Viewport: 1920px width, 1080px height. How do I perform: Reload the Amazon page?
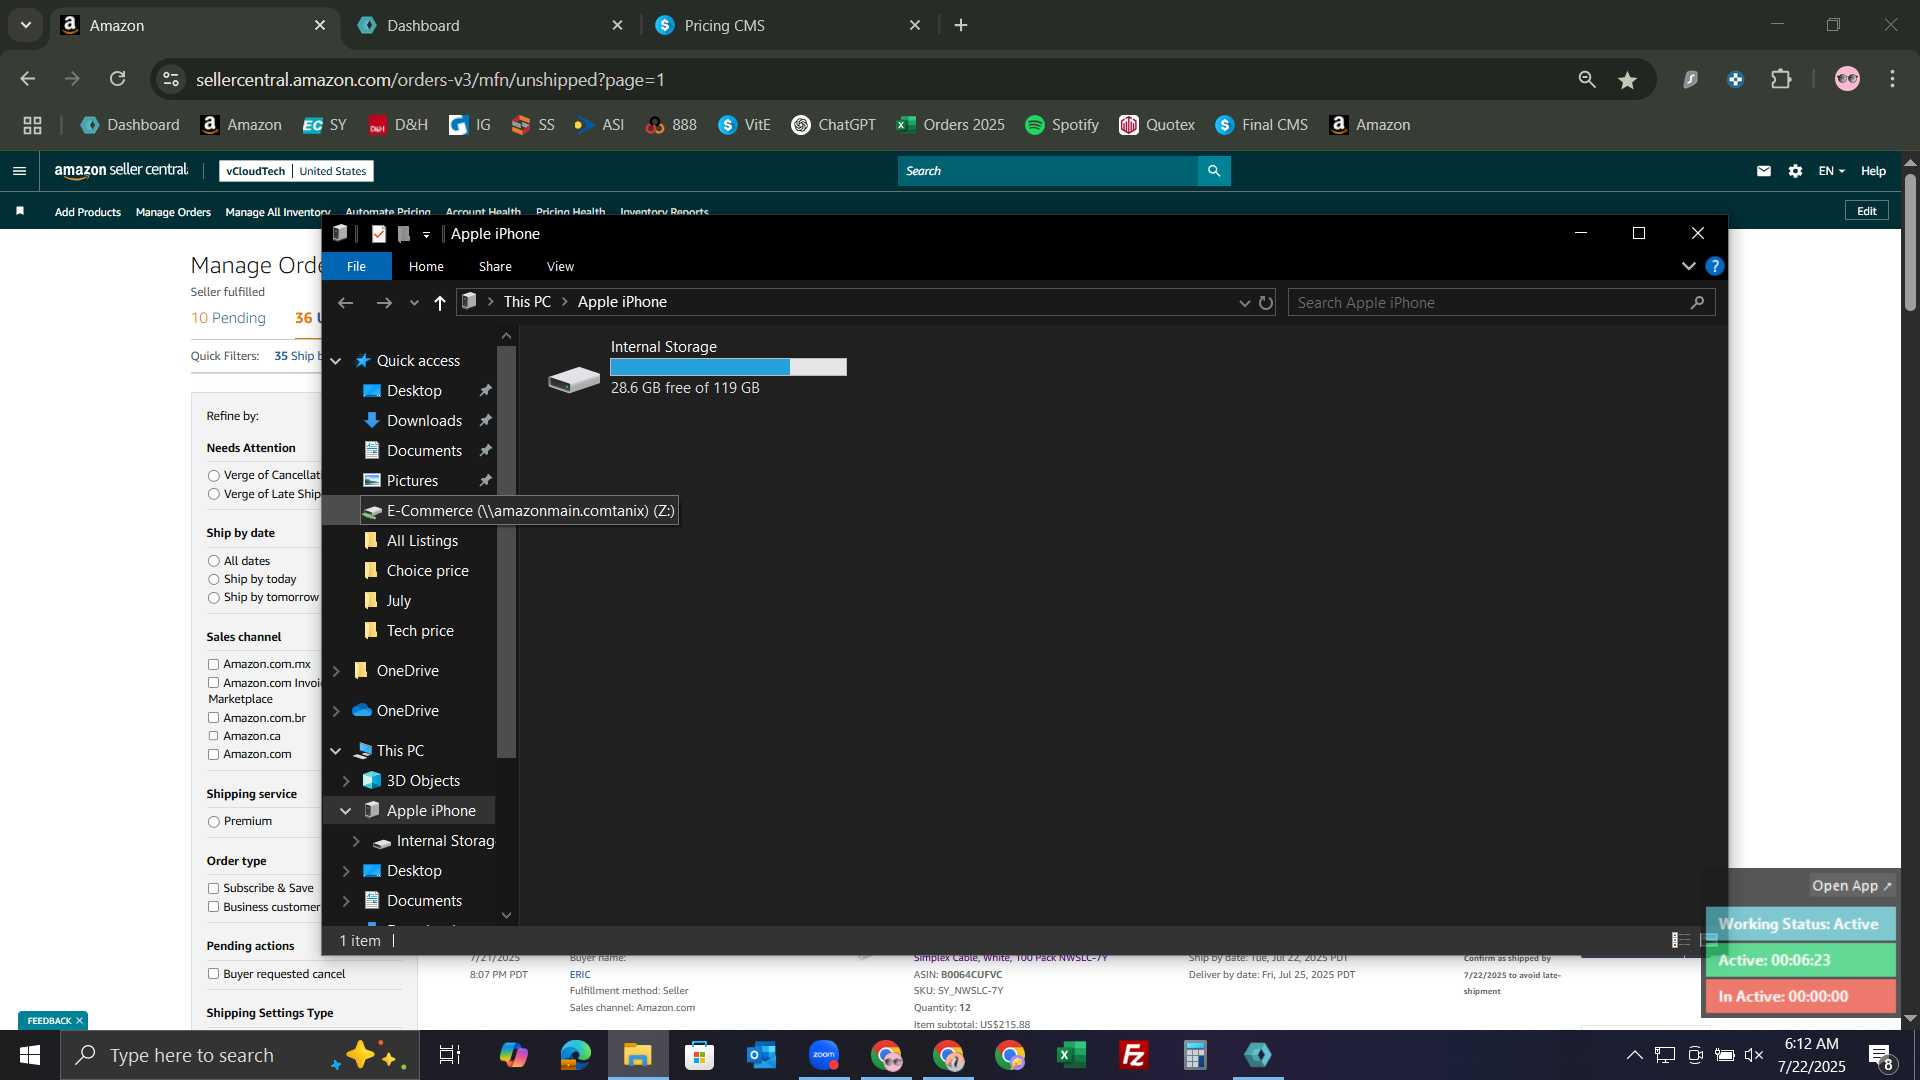click(x=118, y=79)
